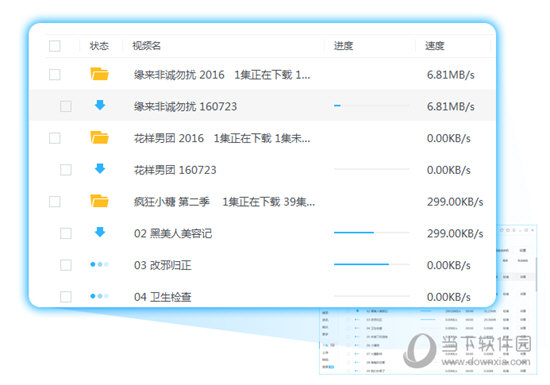
Task: Click waiting dots status icon for 04 卫生检查
Action: coord(100,296)
